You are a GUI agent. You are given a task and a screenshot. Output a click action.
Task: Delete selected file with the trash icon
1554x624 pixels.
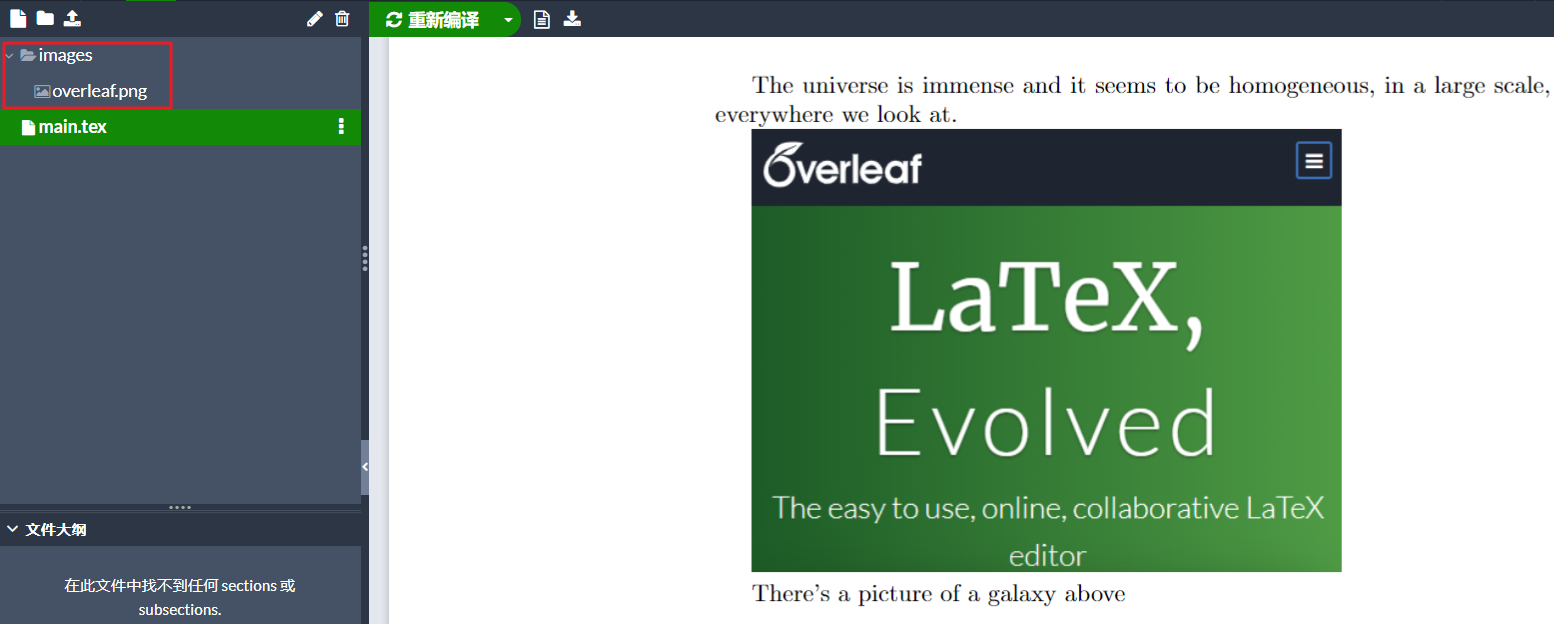click(x=342, y=18)
